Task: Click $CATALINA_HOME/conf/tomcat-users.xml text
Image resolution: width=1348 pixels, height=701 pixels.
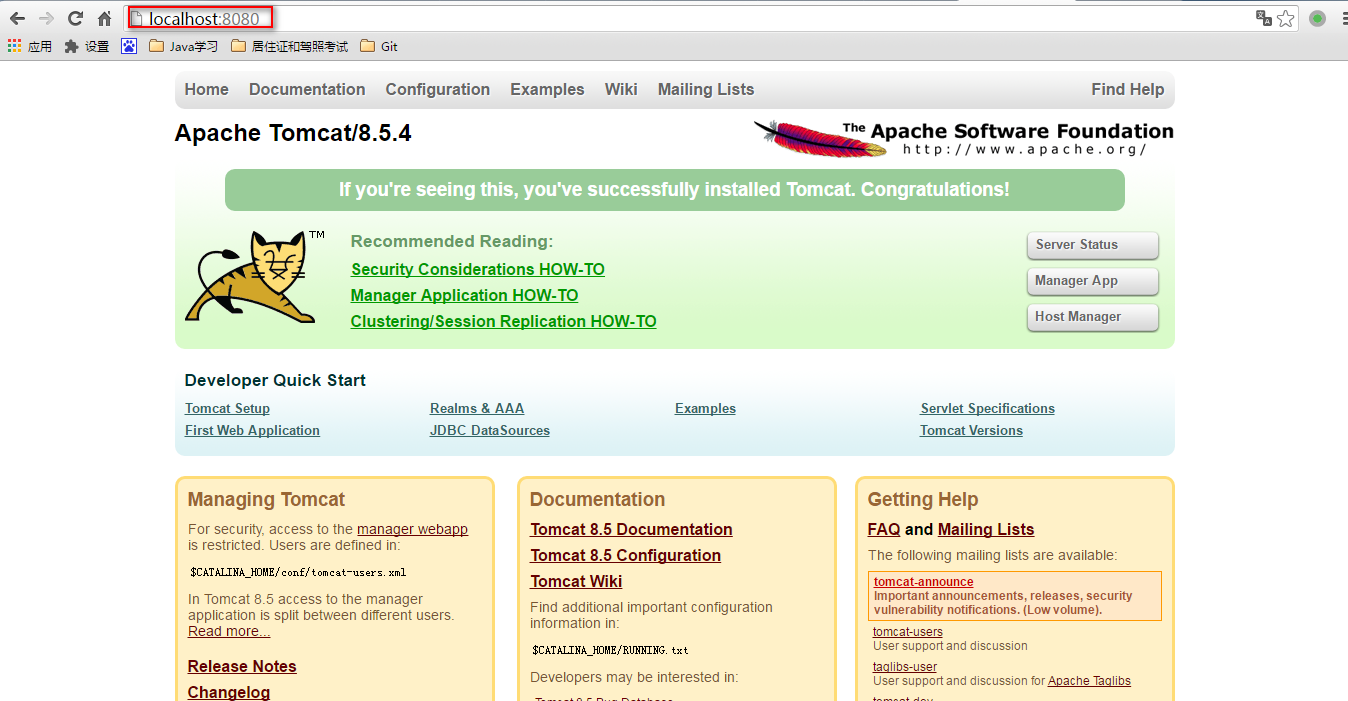Action: [298, 573]
